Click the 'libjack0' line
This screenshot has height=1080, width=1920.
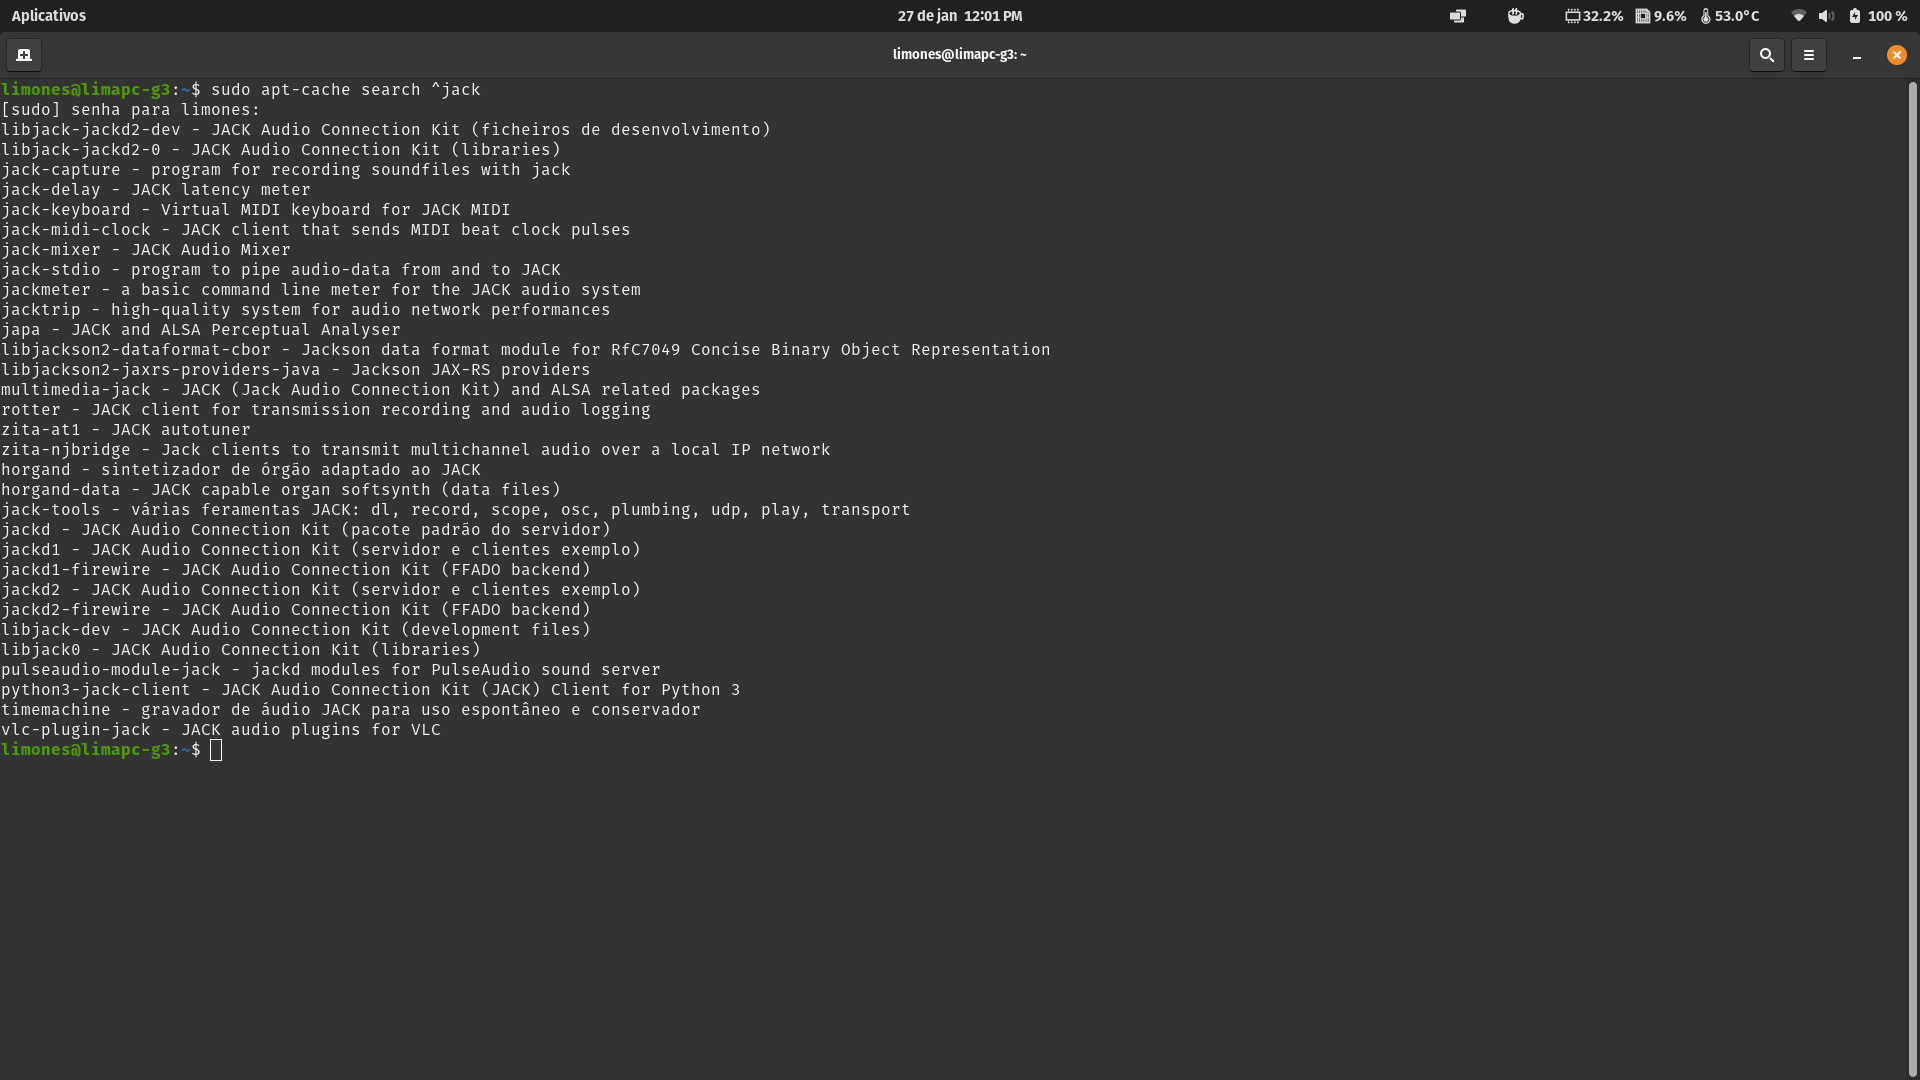[241, 650]
